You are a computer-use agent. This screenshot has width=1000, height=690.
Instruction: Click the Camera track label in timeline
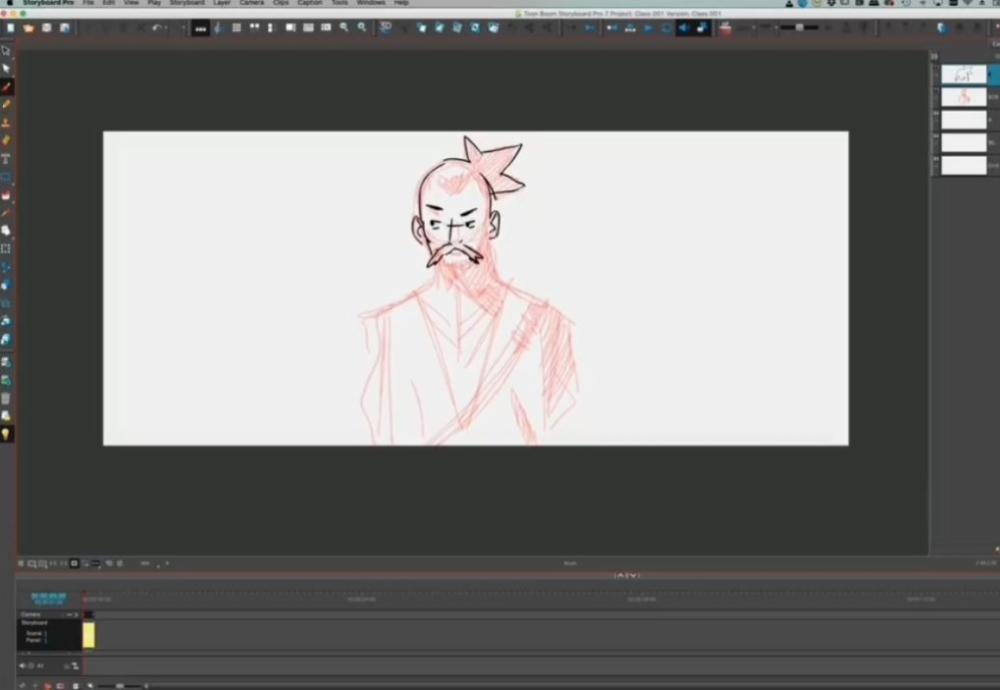(31, 614)
